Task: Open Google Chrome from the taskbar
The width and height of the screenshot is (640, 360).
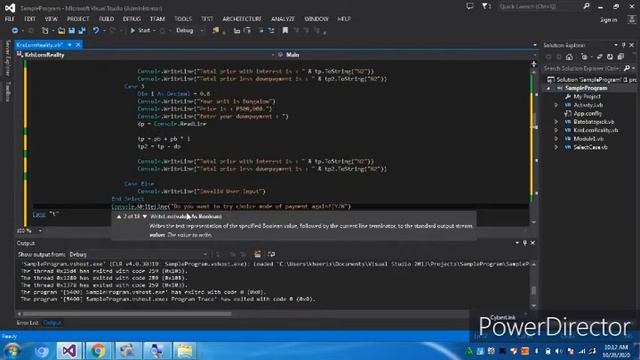Action: 98,351
